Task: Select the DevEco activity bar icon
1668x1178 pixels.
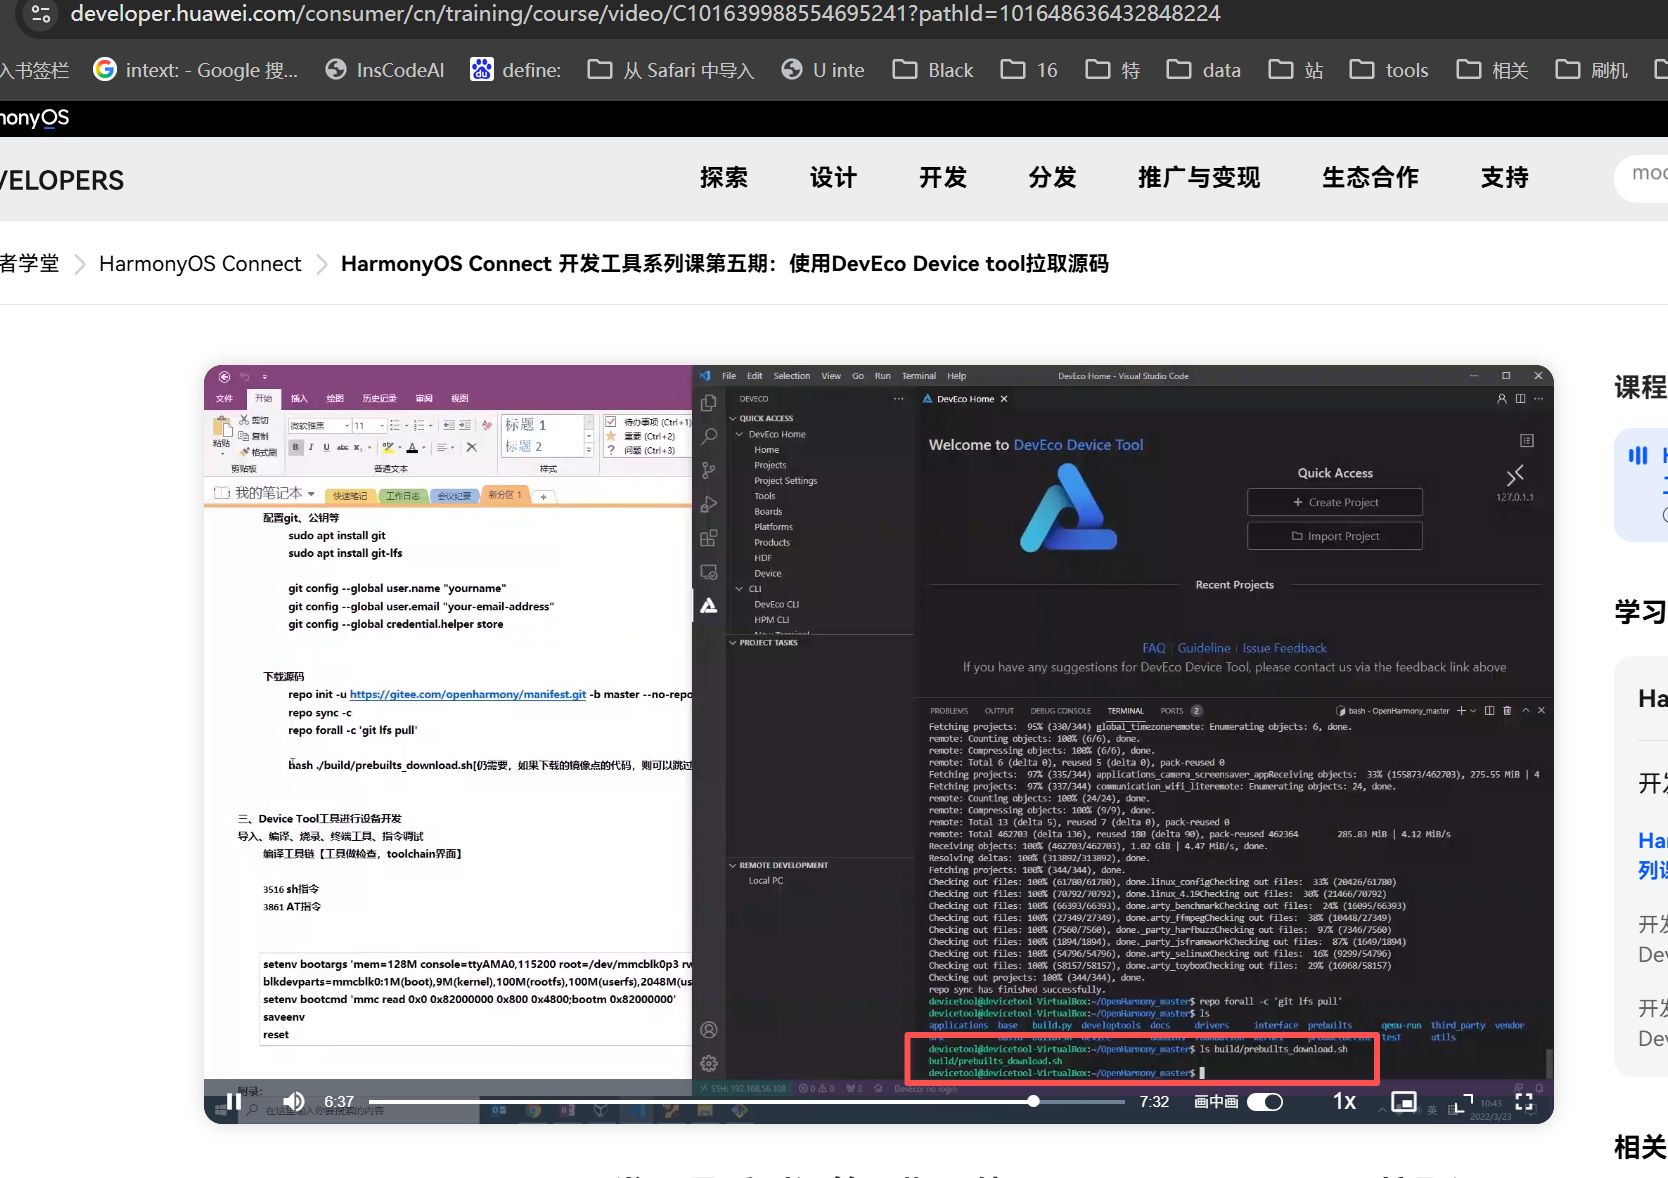Action: pos(709,606)
